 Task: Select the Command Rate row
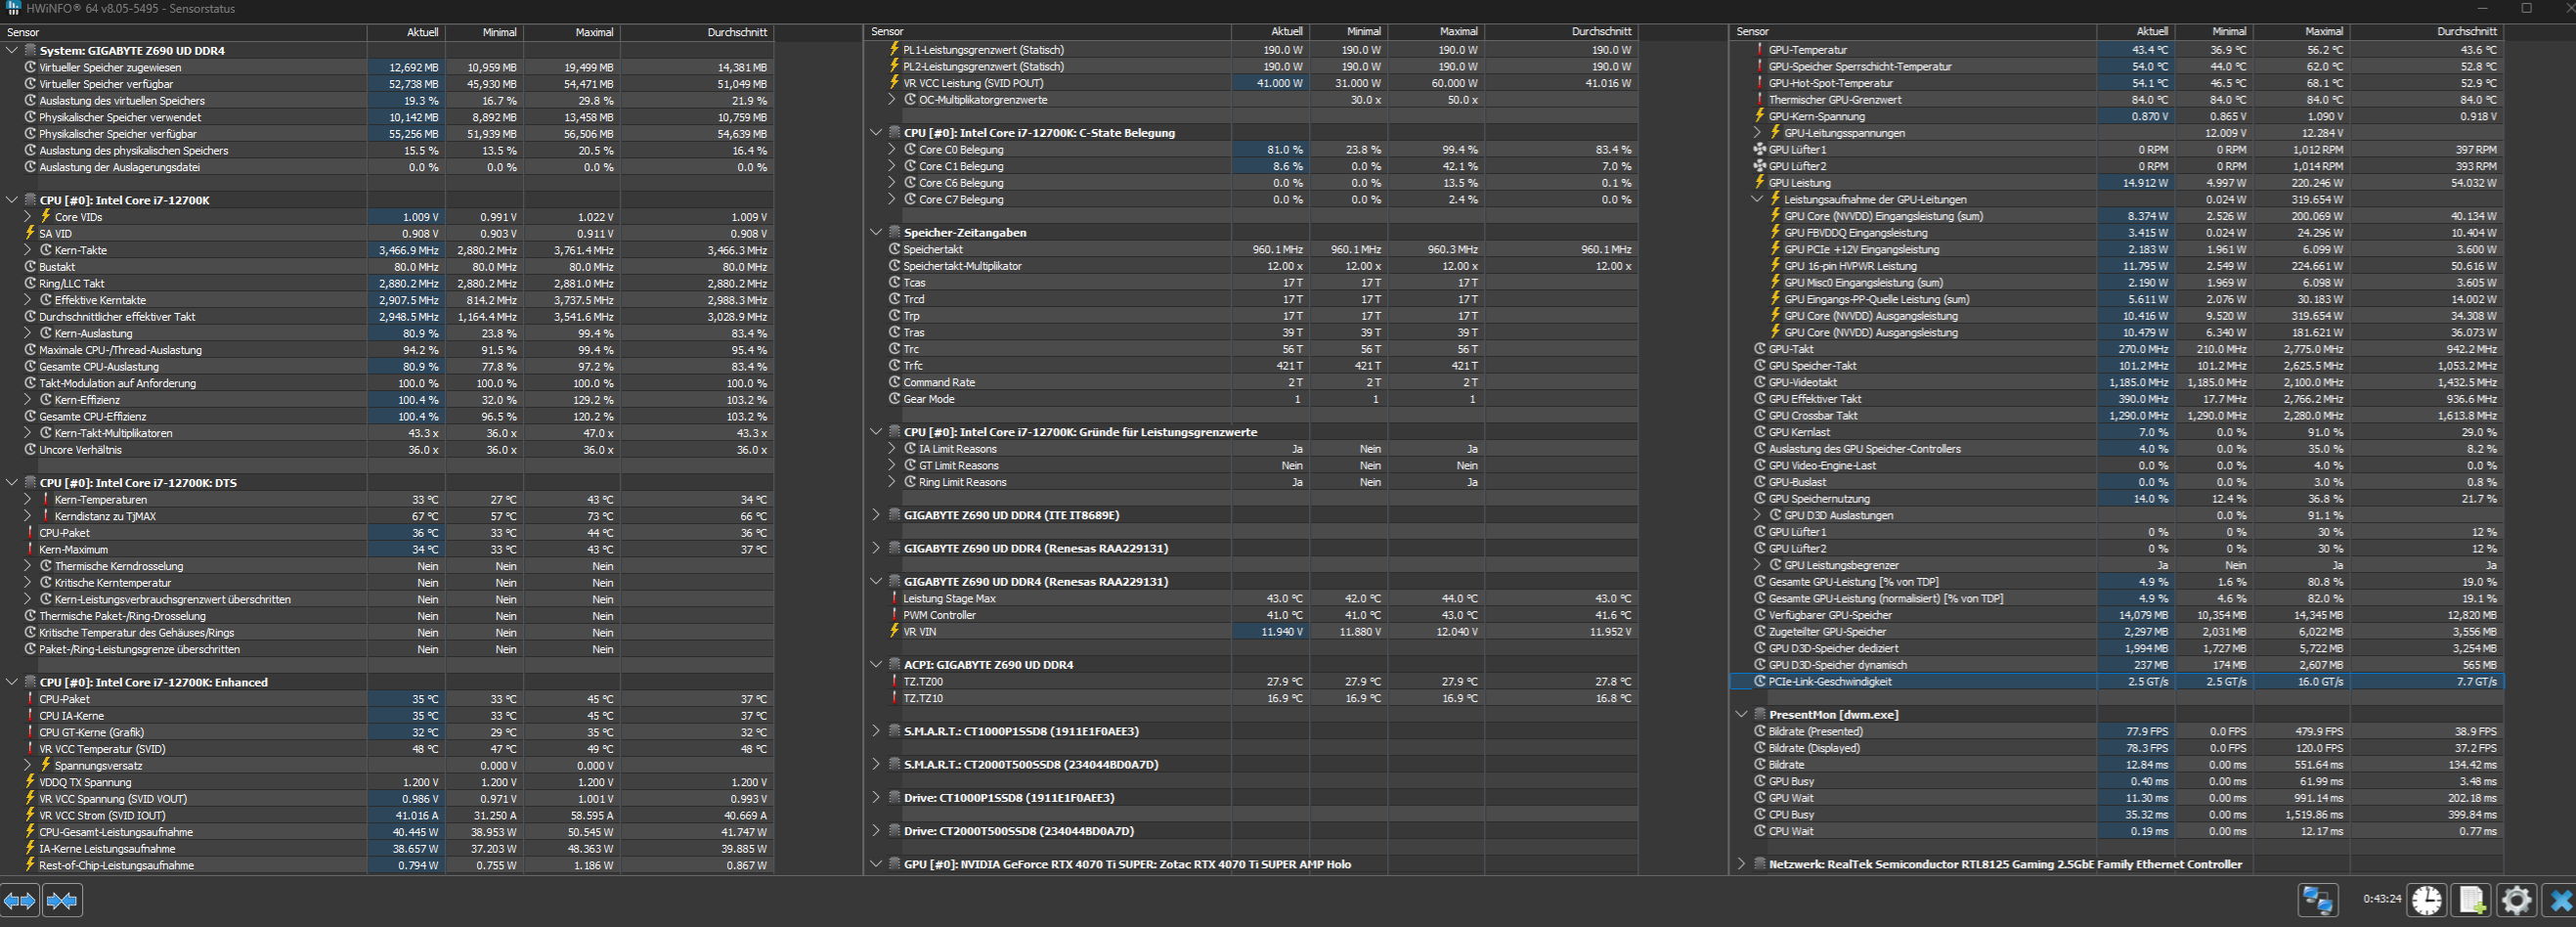point(1251,382)
